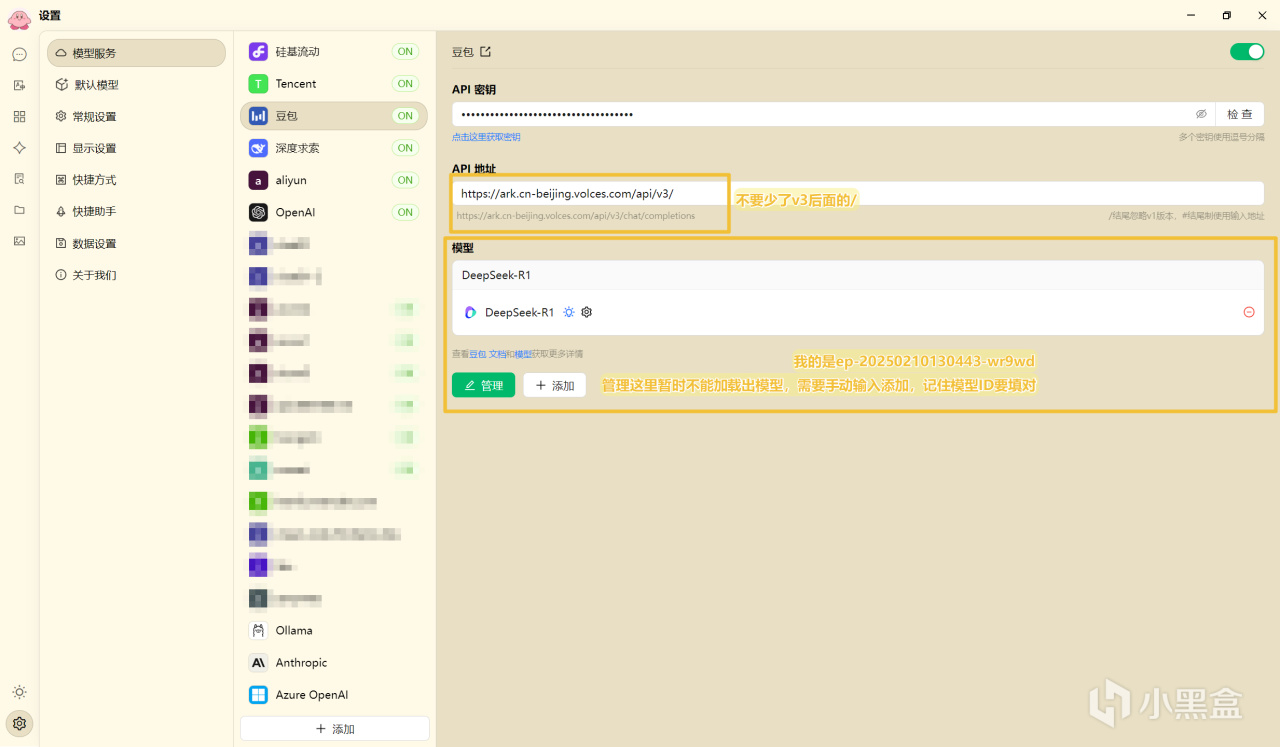Screen dimensions: 1280x747
Task: Click 添加 button below provider list
Action: (x=335, y=729)
